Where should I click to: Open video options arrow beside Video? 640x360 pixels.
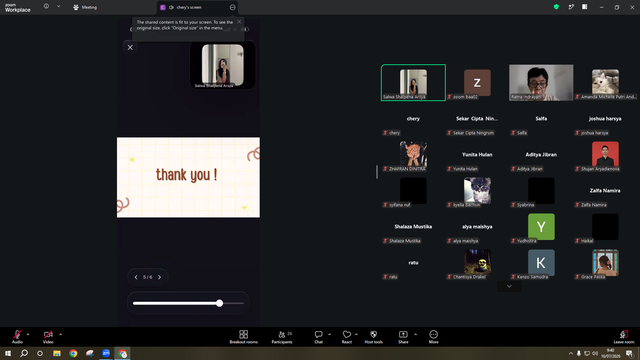pos(60,334)
